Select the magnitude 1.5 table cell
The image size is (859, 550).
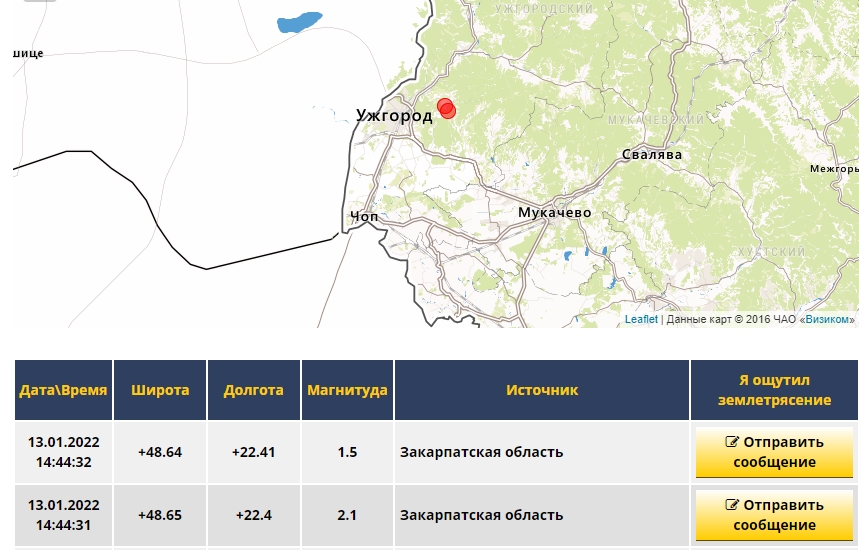[x=347, y=452]
